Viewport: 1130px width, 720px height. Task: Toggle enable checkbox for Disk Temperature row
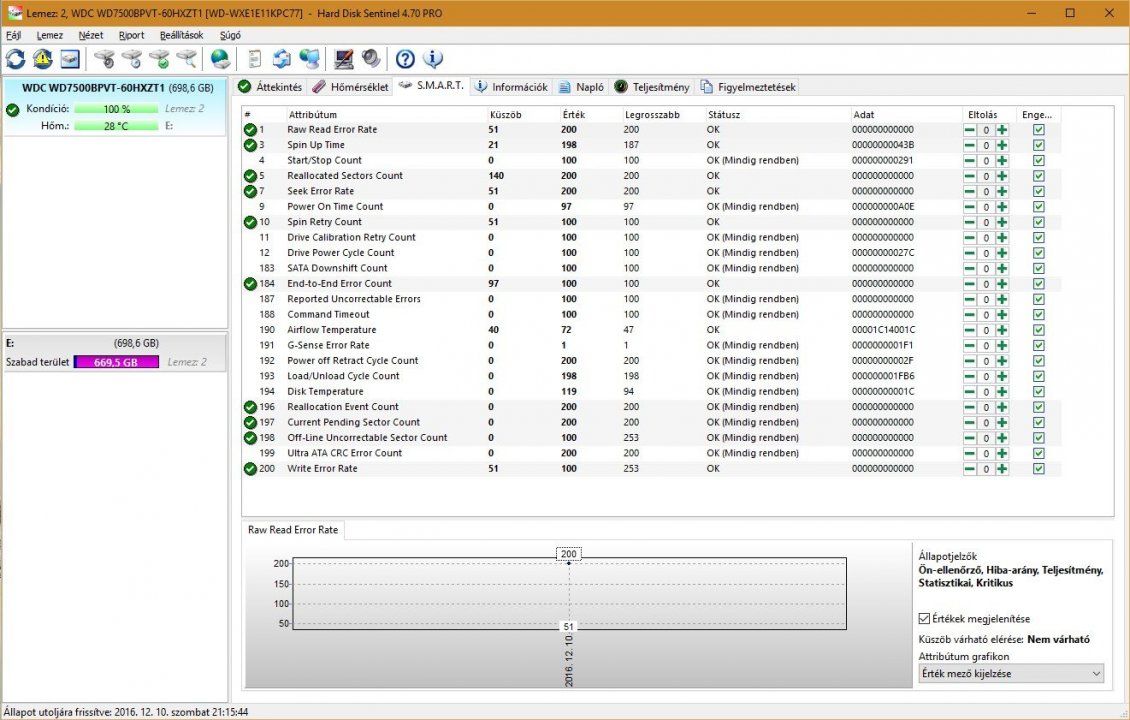[1038, 391]
